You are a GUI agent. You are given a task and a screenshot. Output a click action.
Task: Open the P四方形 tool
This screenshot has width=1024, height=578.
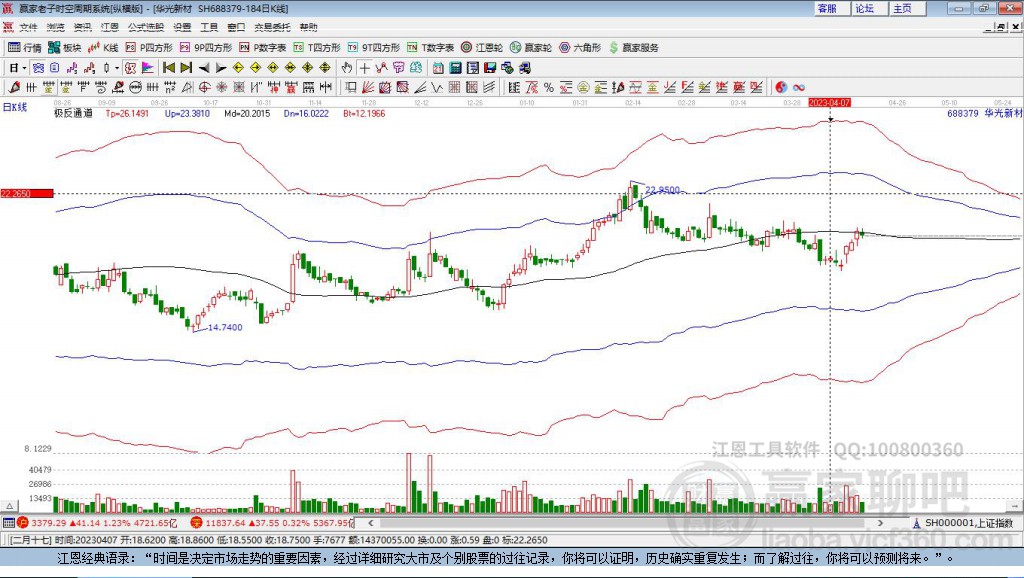coord(149,48)
